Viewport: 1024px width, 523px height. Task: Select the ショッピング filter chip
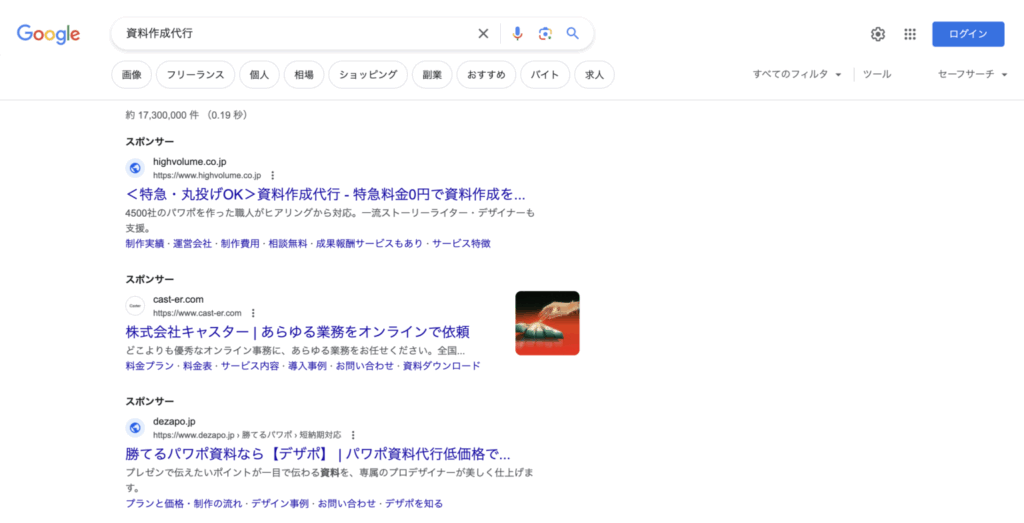[x=368, y=75]
